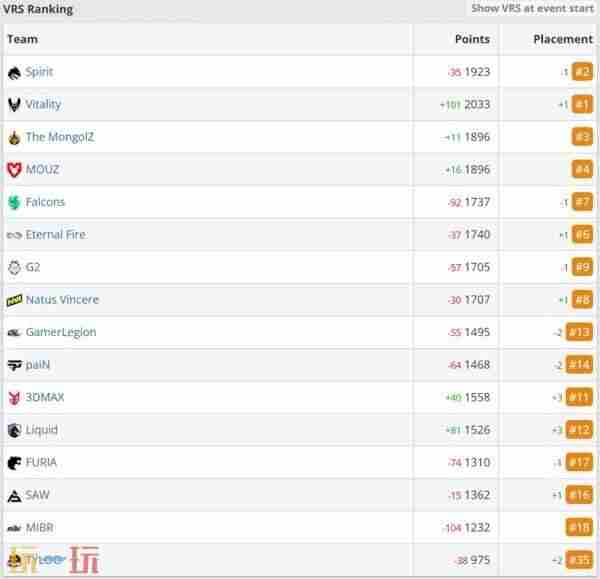Click the Placement column header
Screen dimensions: 600x579
[563, 39]
